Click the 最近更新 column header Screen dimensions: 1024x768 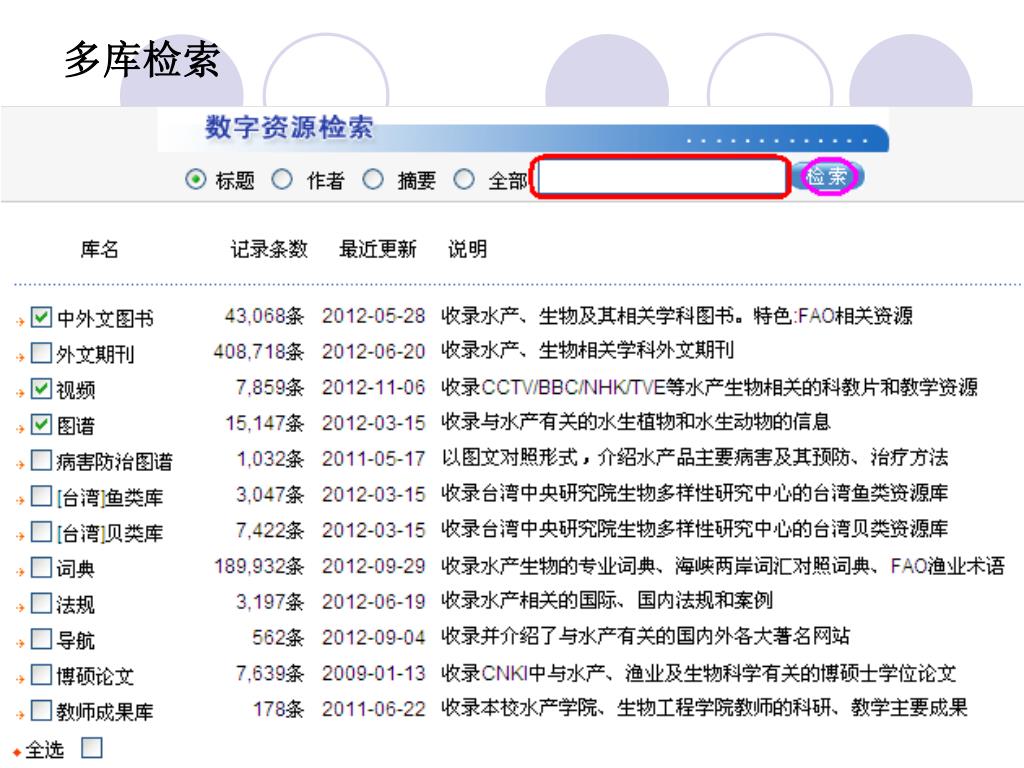[377, 249]
